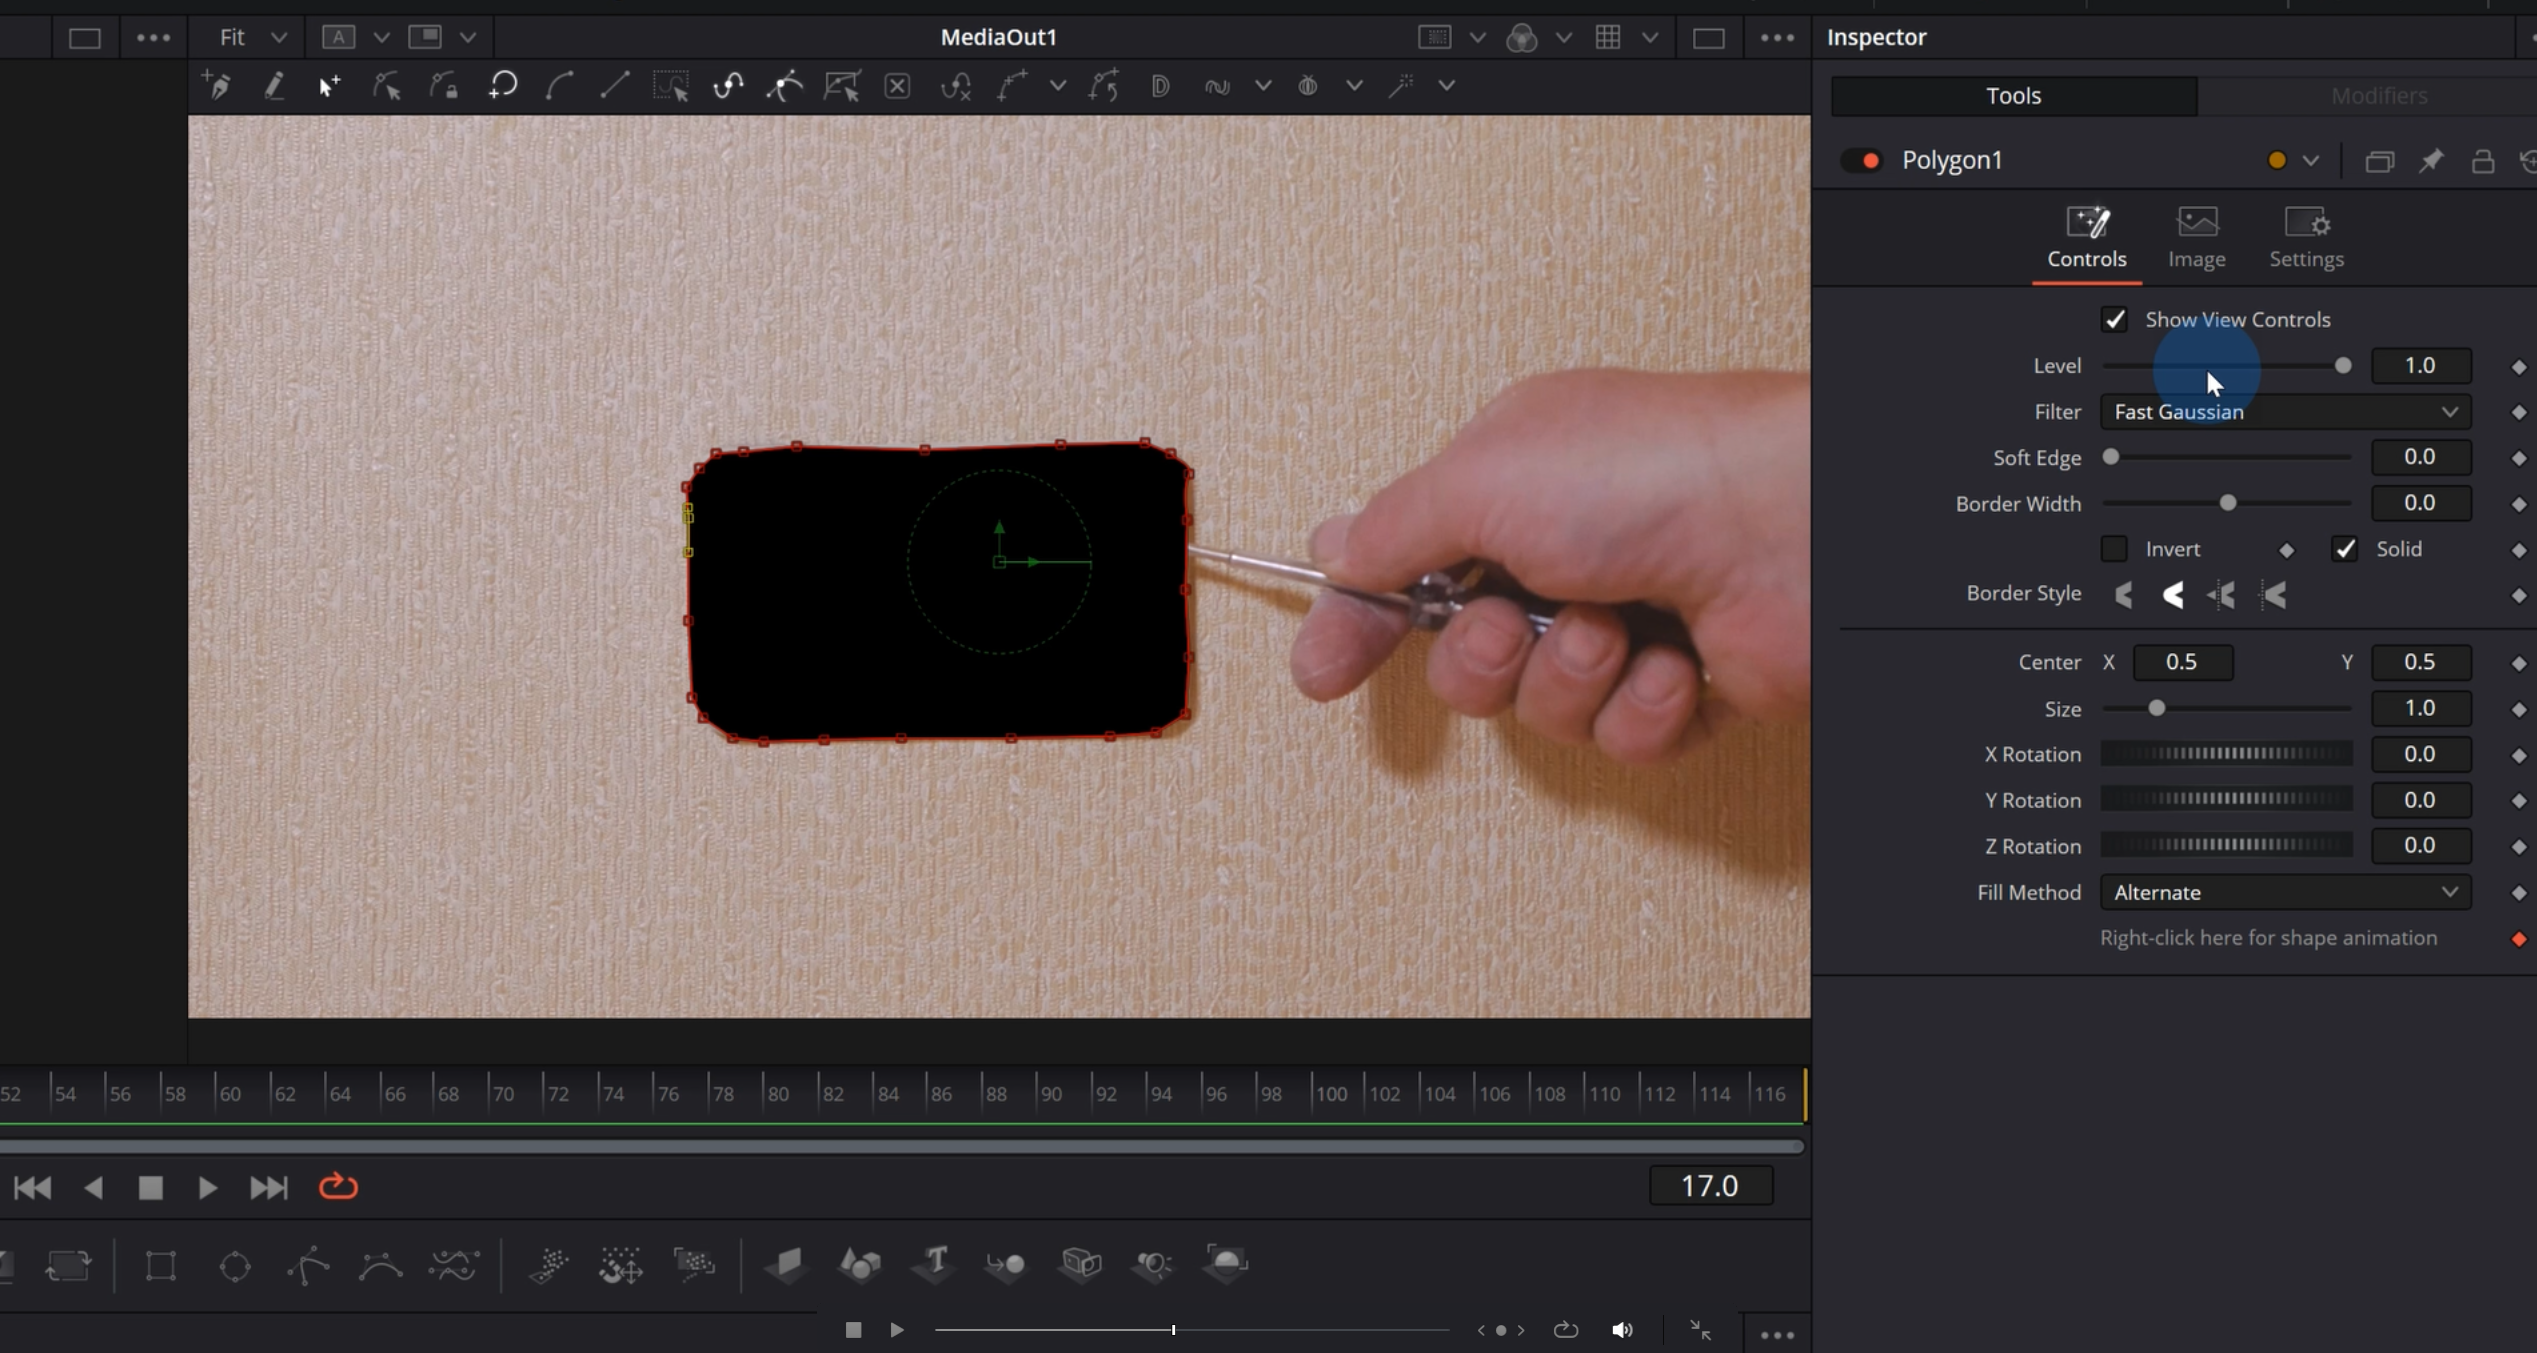Viewport: 2537px width, 1353px height.
Task: Select the Rectangle mask tool icon
Action: pyautogui.click(x=161, y=1266)
